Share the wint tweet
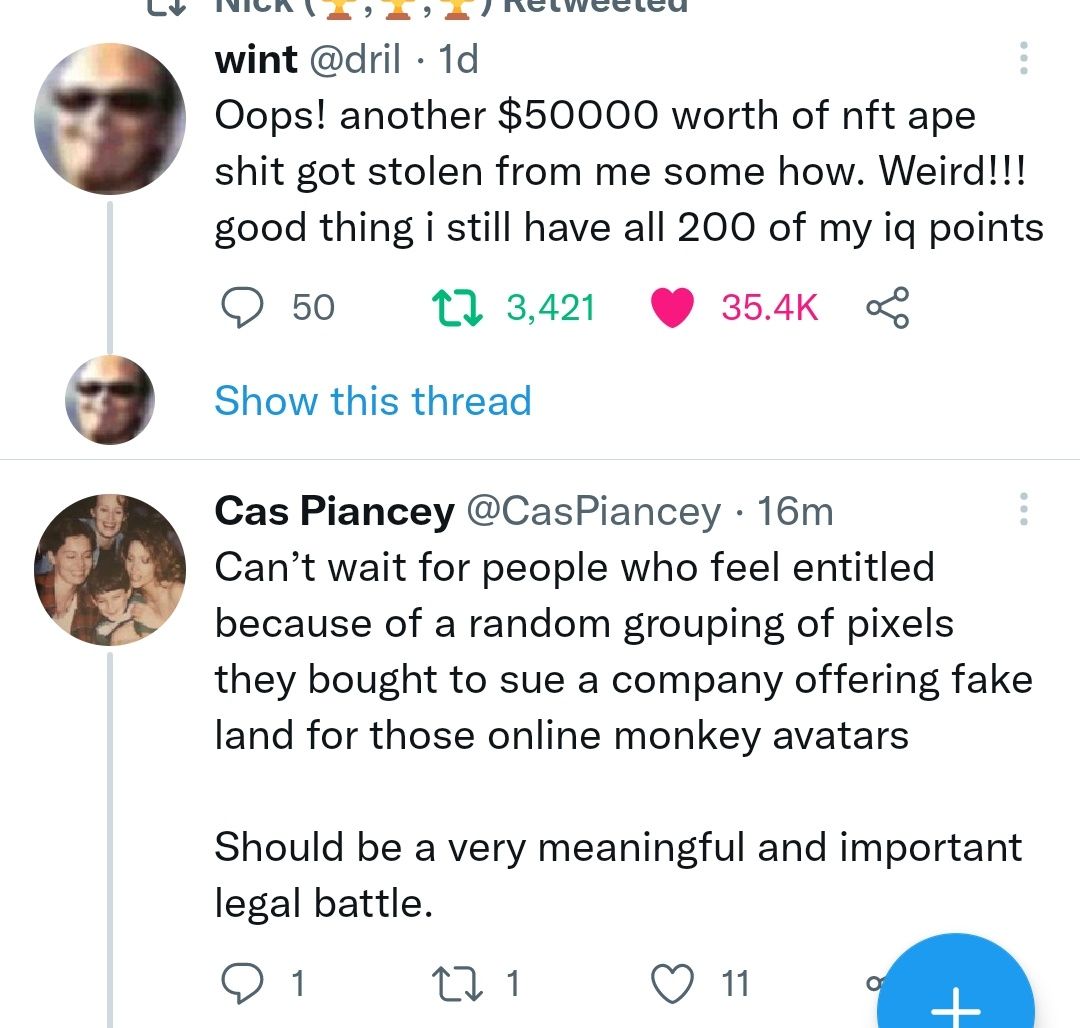 point(886,308)
